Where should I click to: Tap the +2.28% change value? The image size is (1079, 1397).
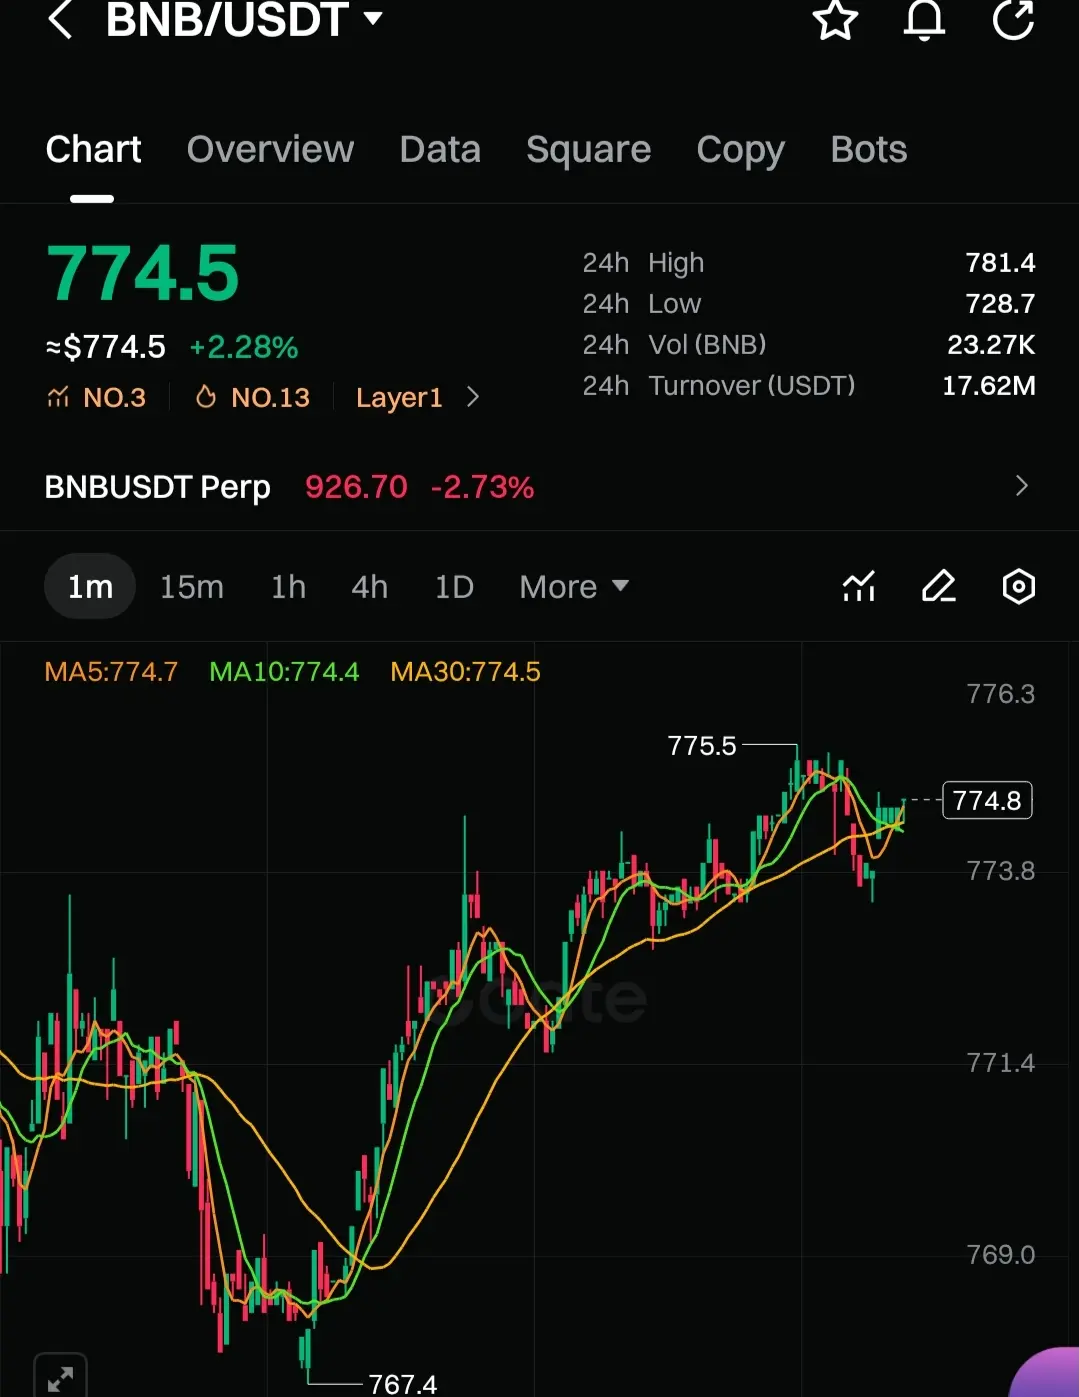244,347
